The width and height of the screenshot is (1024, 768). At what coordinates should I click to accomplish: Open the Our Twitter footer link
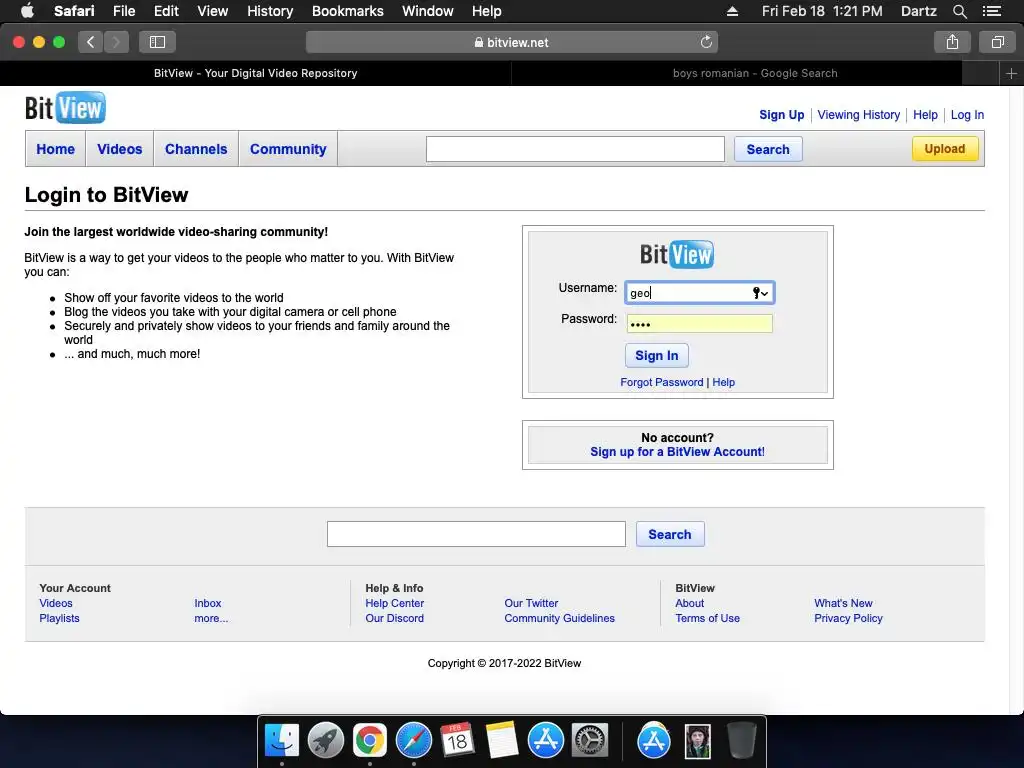tap(531, 603)
